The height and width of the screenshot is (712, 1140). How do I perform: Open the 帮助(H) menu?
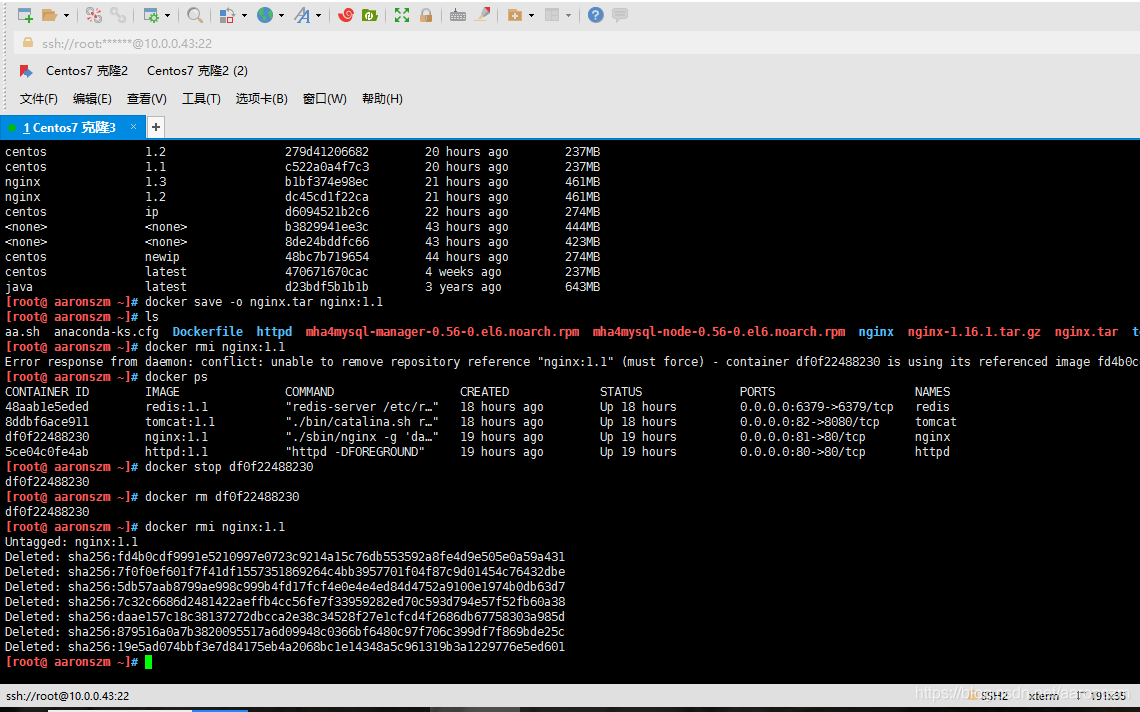pos(382,99)
